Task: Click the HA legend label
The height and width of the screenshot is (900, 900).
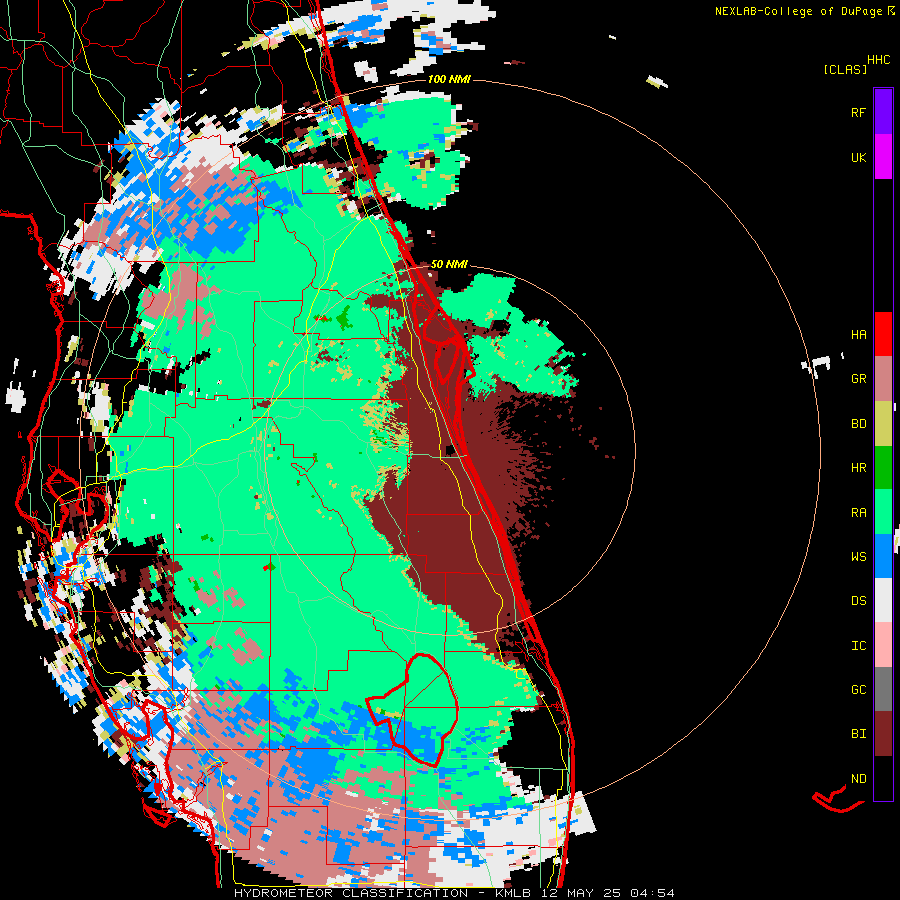Action: [858, 334]
